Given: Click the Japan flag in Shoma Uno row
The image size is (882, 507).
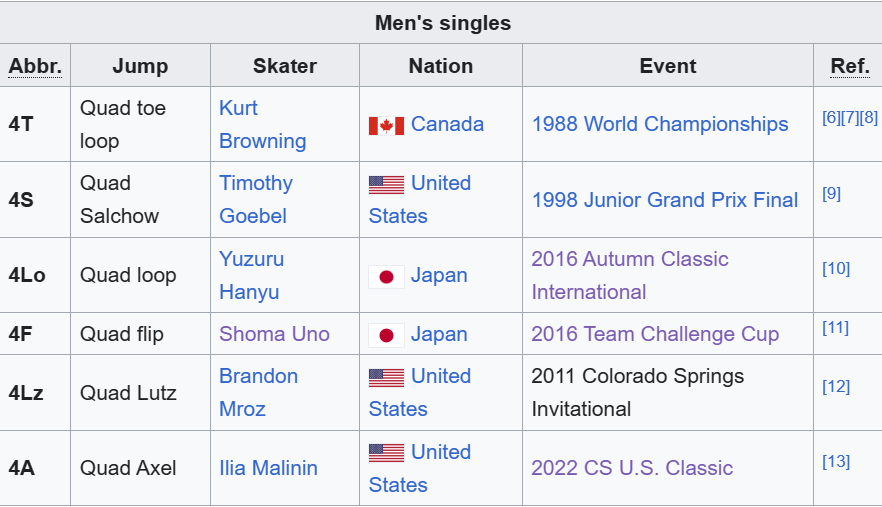Looking at the screenshot, I should pos(386,335).
